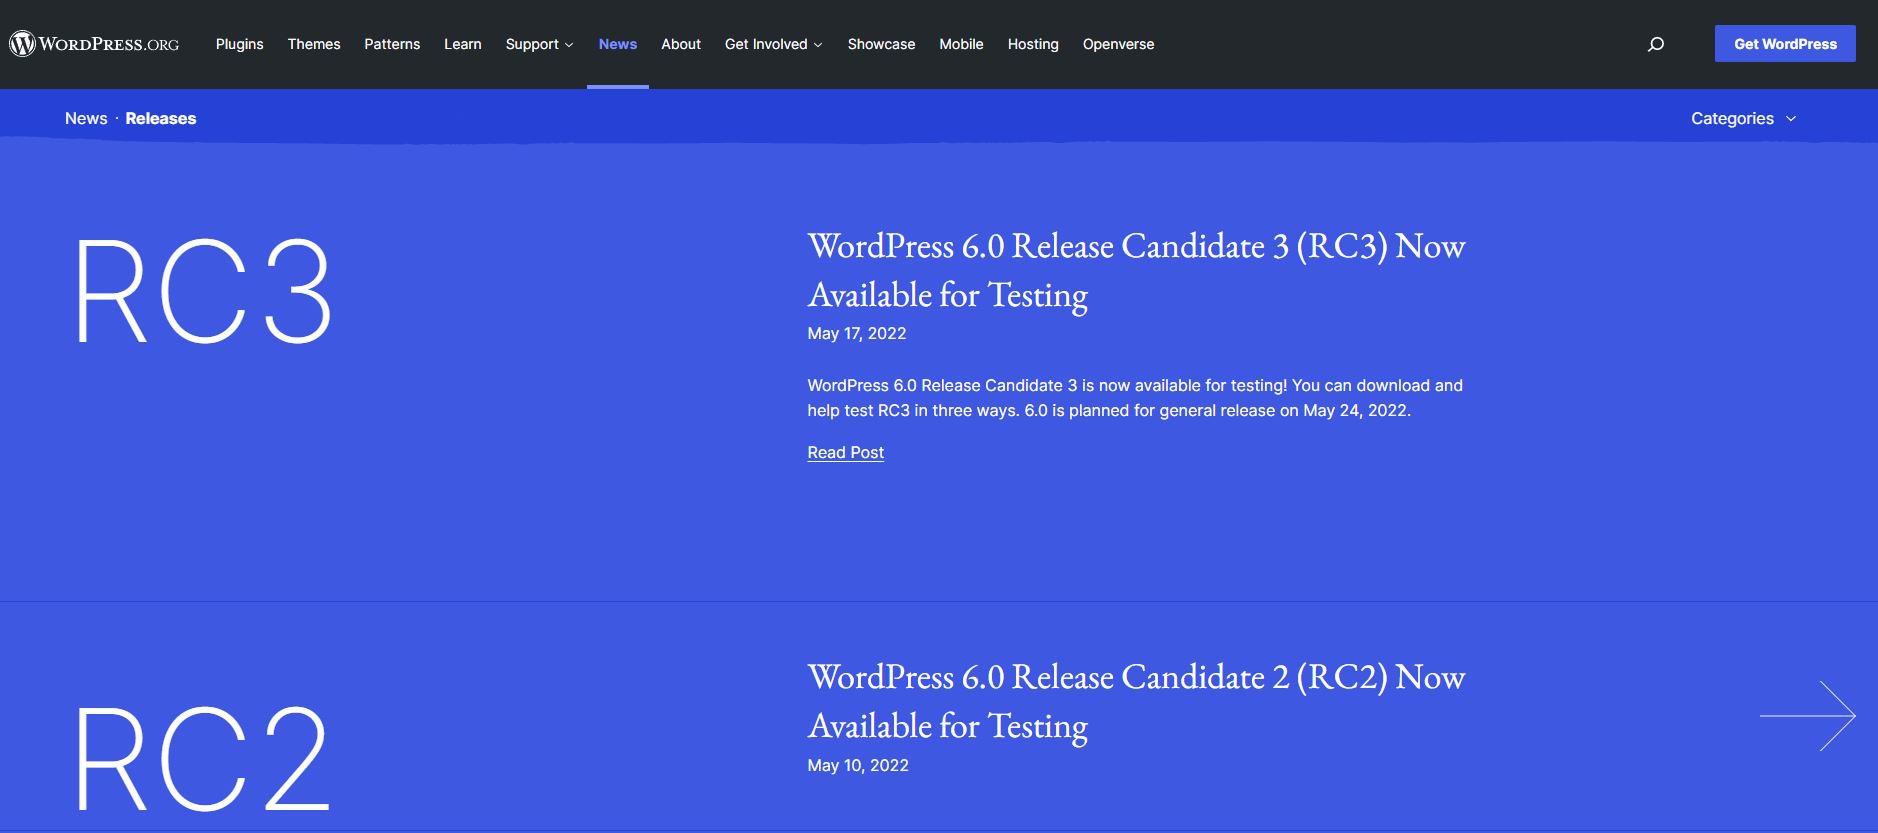Screen dimensions: 1878x833
Task: Open the Mobile nav link
Action: [961, 44]
